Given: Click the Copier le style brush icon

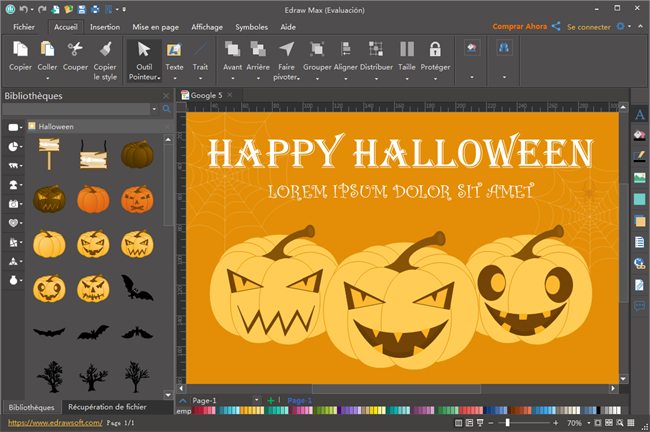Looking at the screenshot, I should 105,49.
